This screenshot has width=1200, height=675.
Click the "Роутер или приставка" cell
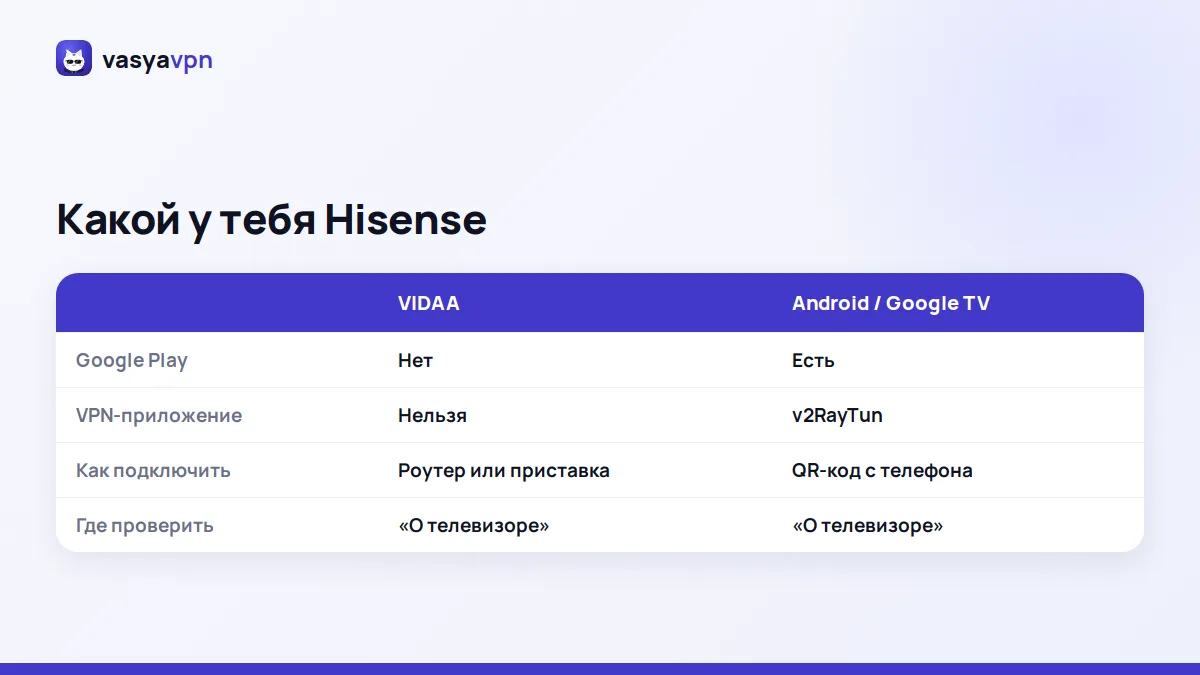coord(504,470)
